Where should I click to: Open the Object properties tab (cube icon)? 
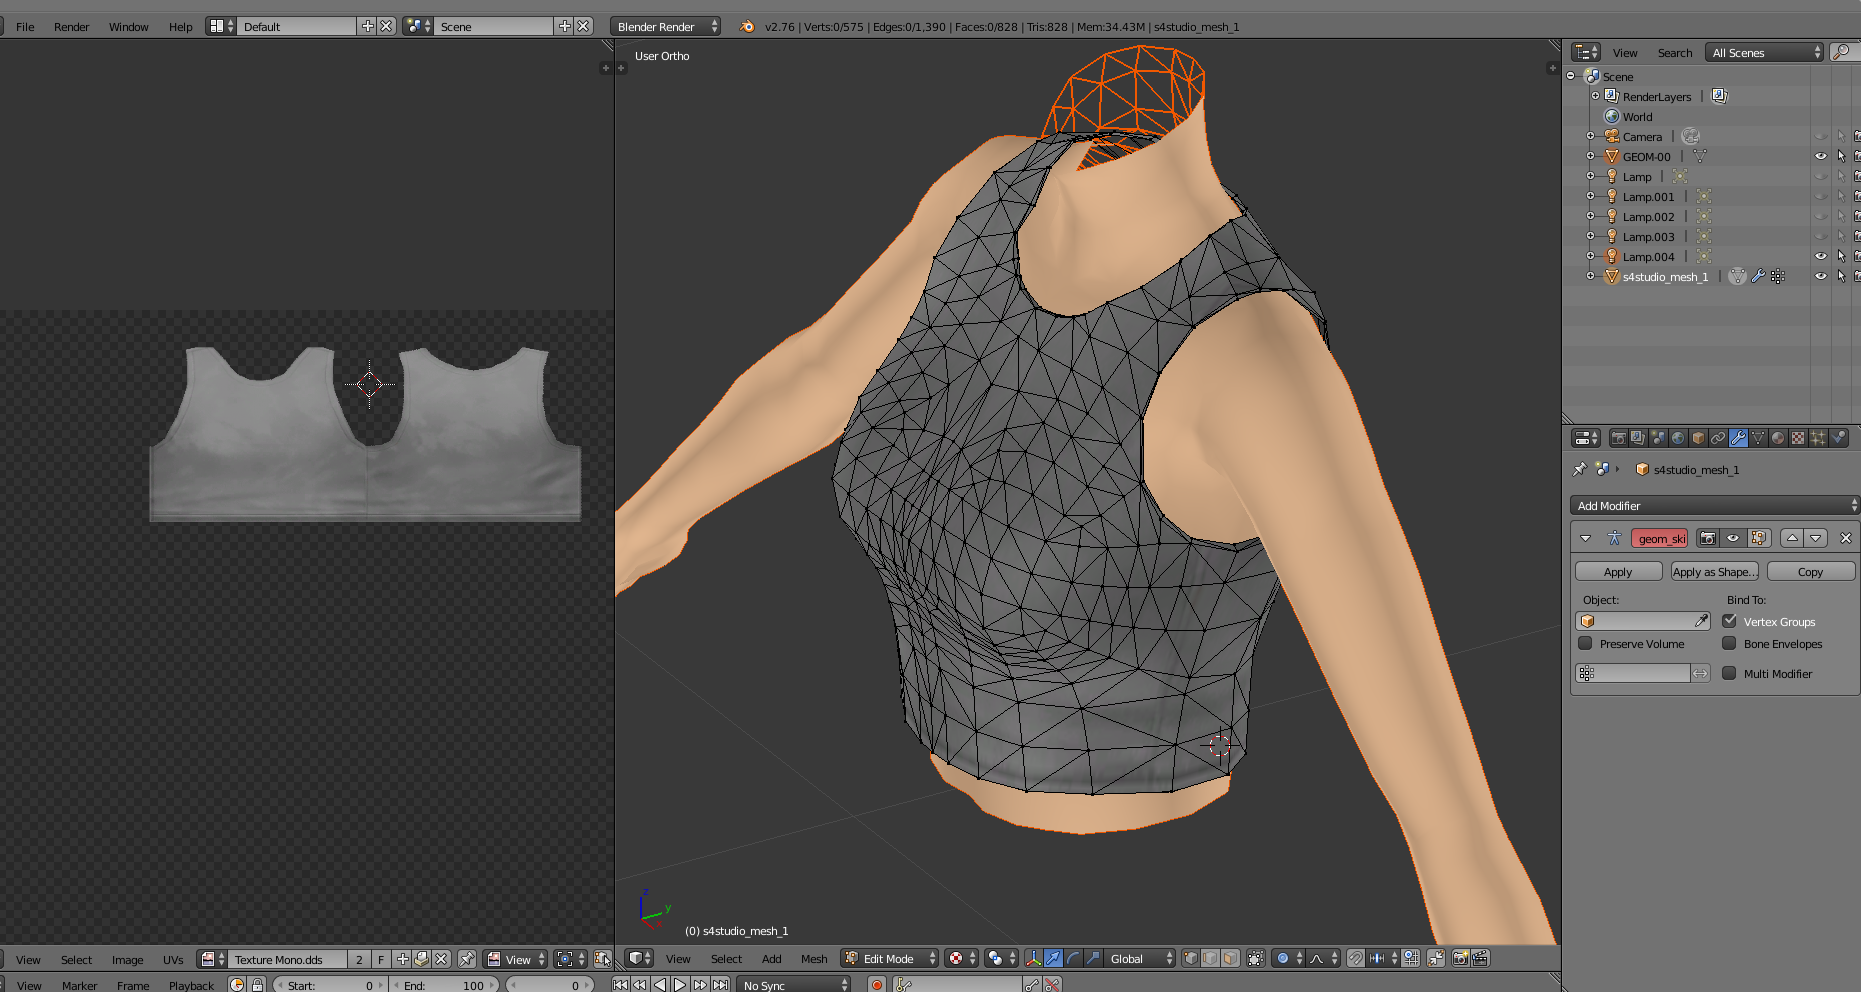click(1697, 438)
